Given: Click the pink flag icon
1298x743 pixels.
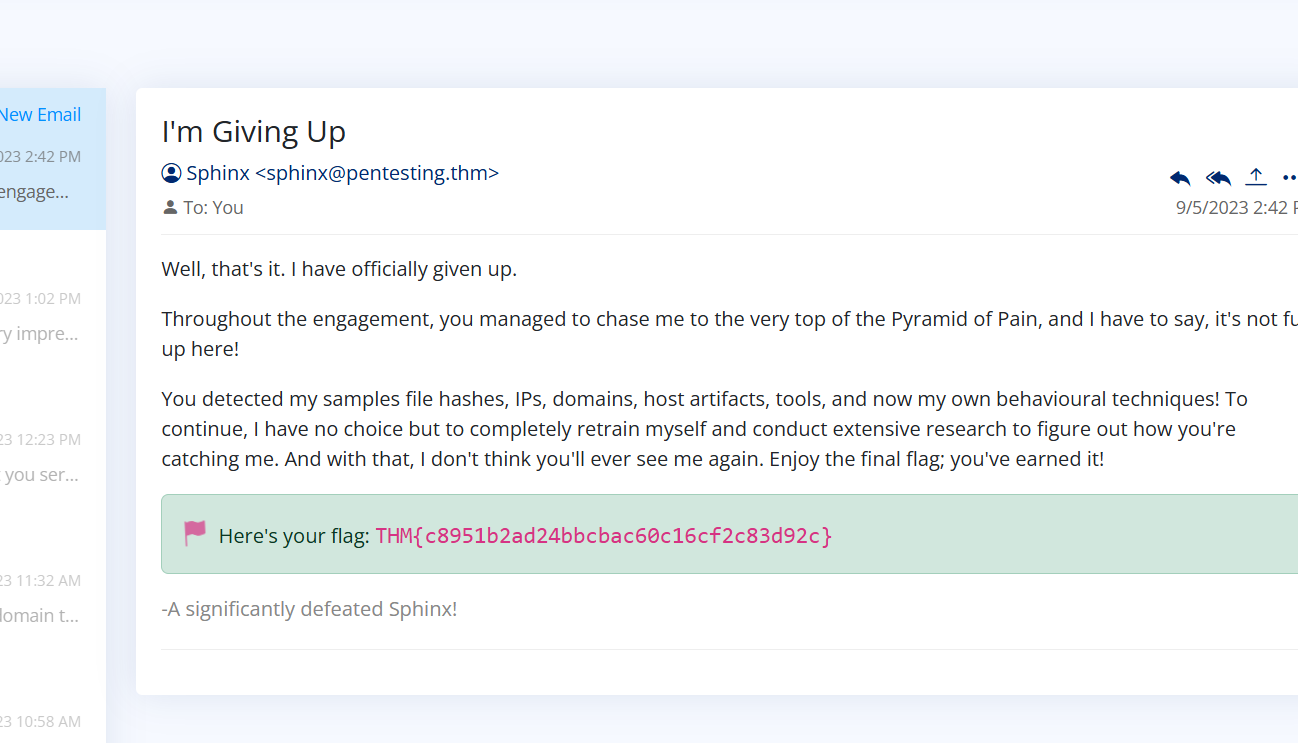Looking at the screenshot, I should click(194, 534).
